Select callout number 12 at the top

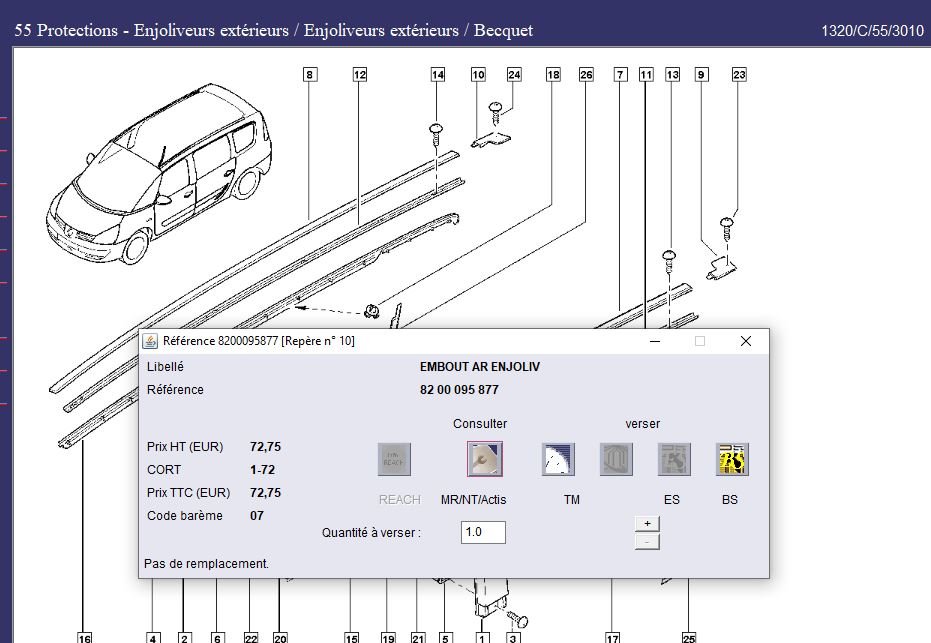coord(359,75)
